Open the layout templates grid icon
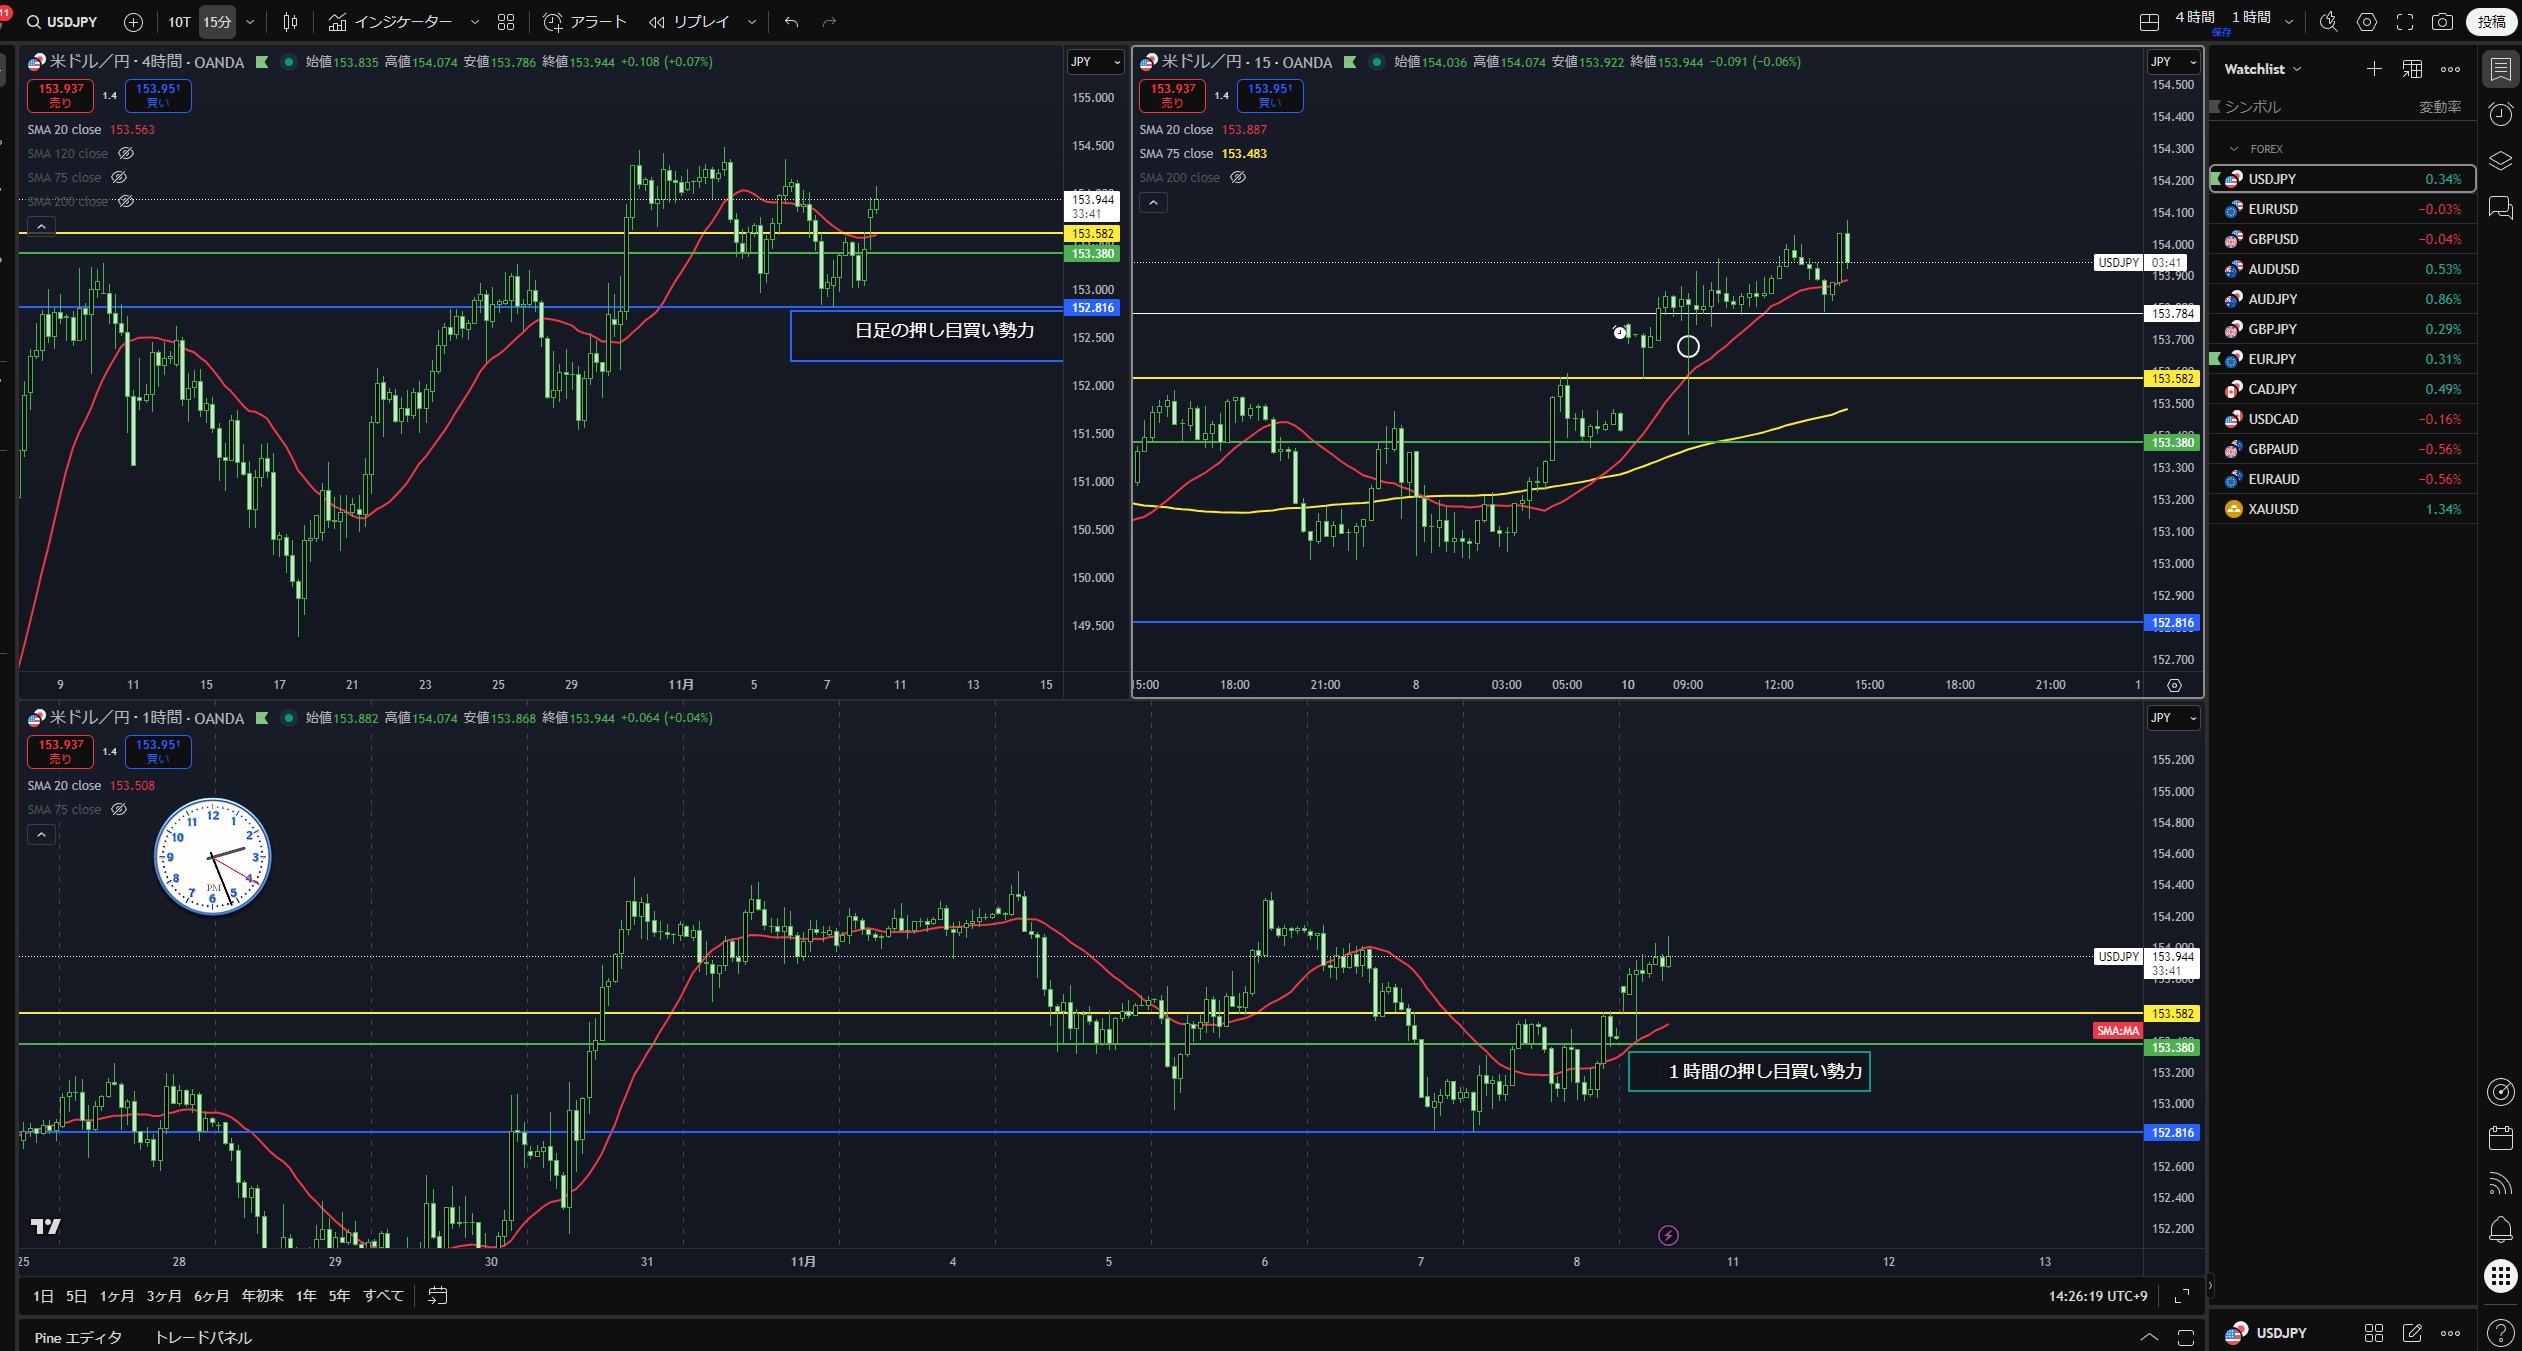This screenshot has width=2522, height=1351. pyautogui.click(x=506, y=22)
